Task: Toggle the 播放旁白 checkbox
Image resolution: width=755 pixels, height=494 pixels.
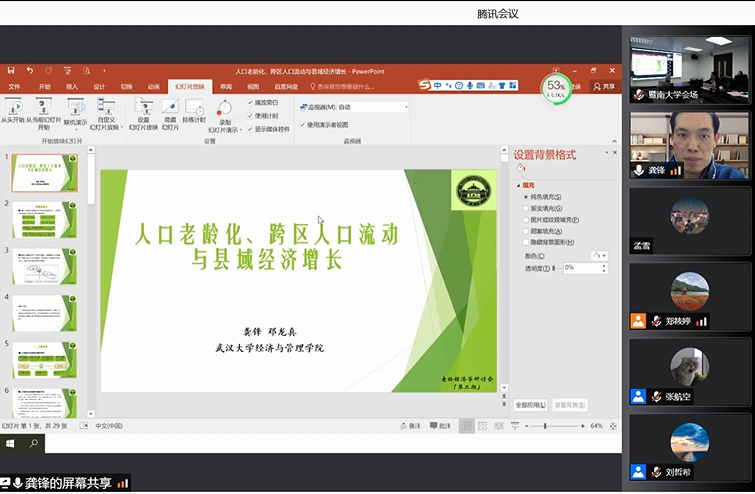Action: pos(251,103)
